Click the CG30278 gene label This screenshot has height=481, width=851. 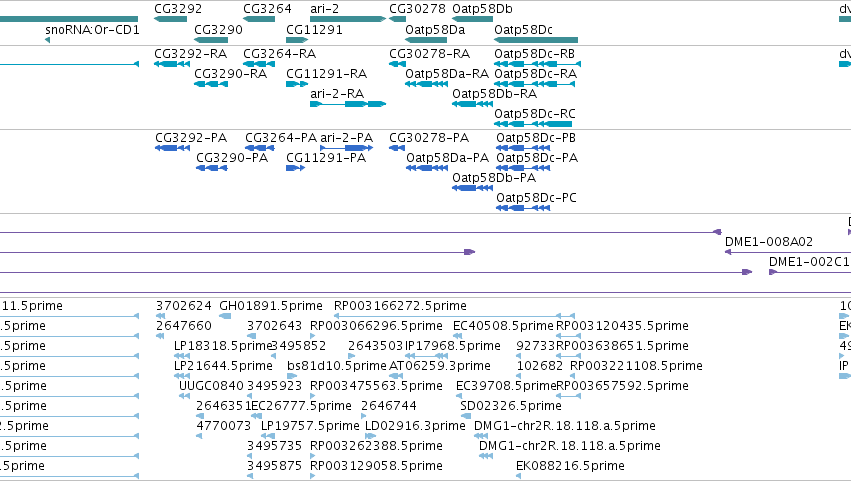point(417,9)
